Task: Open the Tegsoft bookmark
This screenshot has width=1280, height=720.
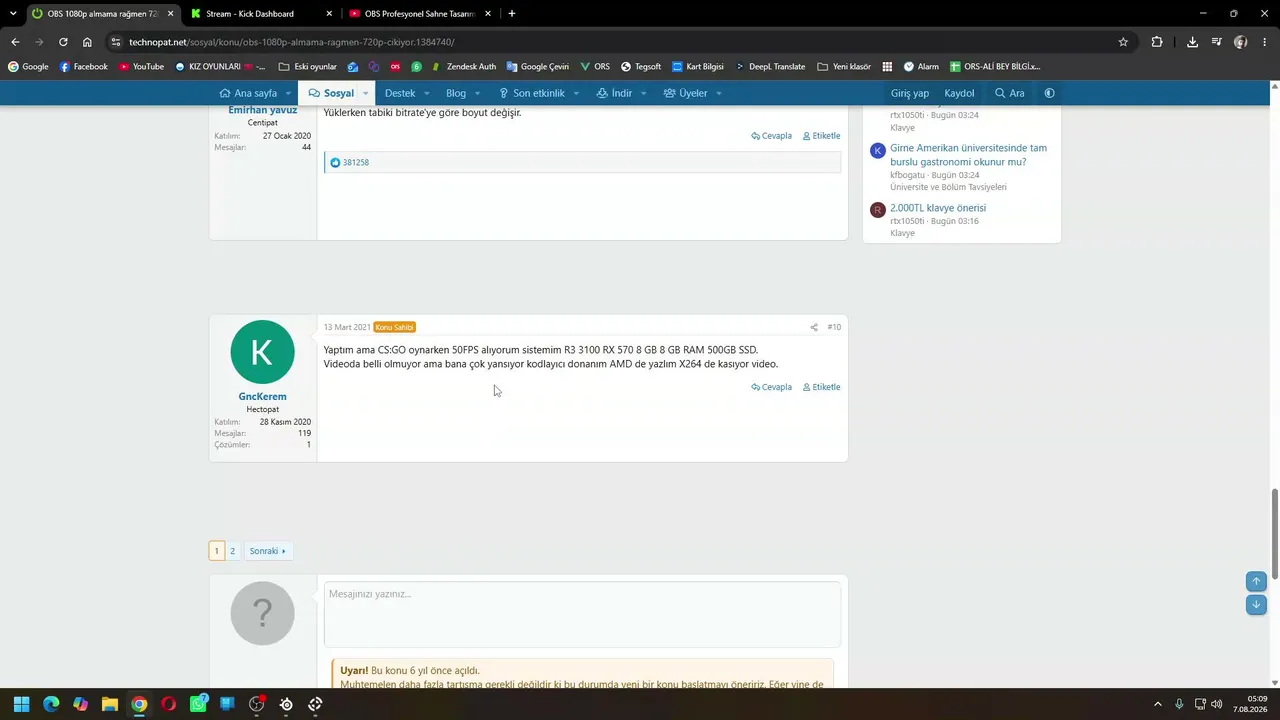Action: [640, 67]
